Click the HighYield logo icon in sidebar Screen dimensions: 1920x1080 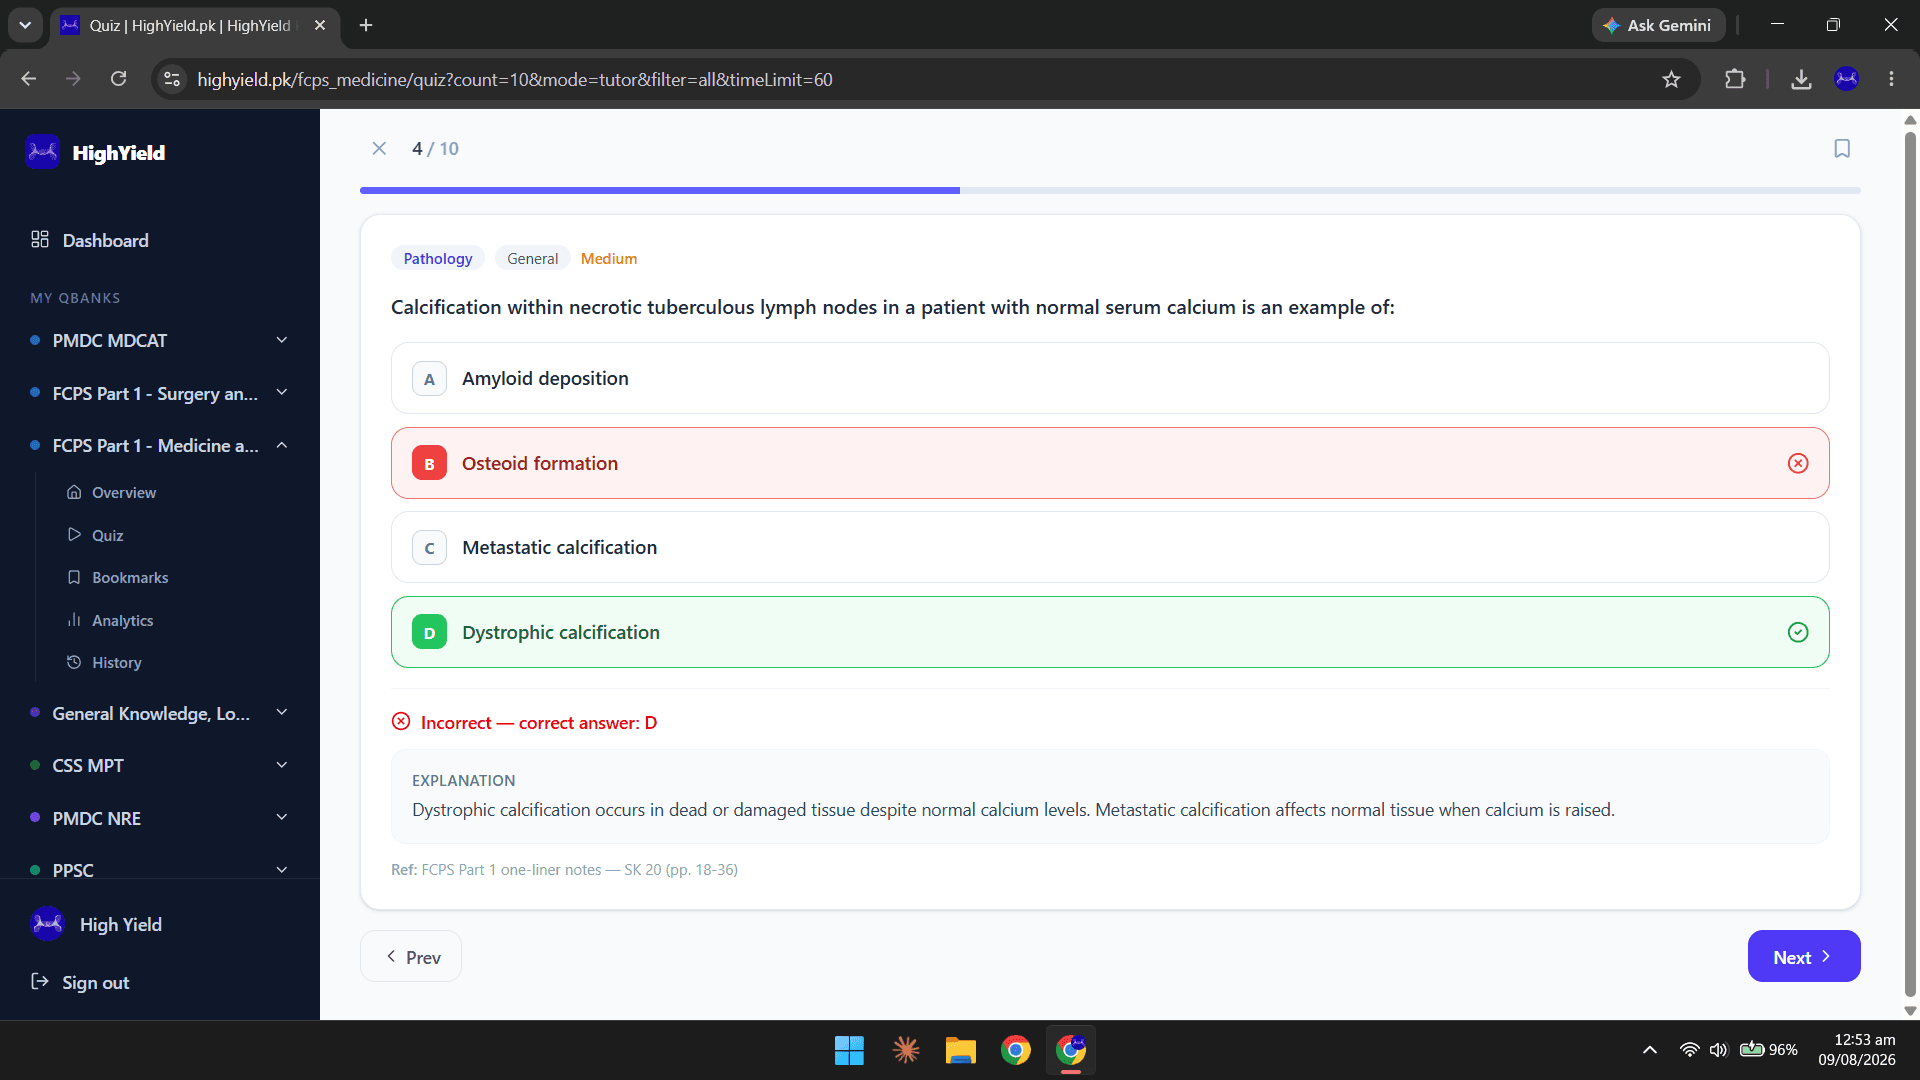pyautogui.click(x=42, y=152)
